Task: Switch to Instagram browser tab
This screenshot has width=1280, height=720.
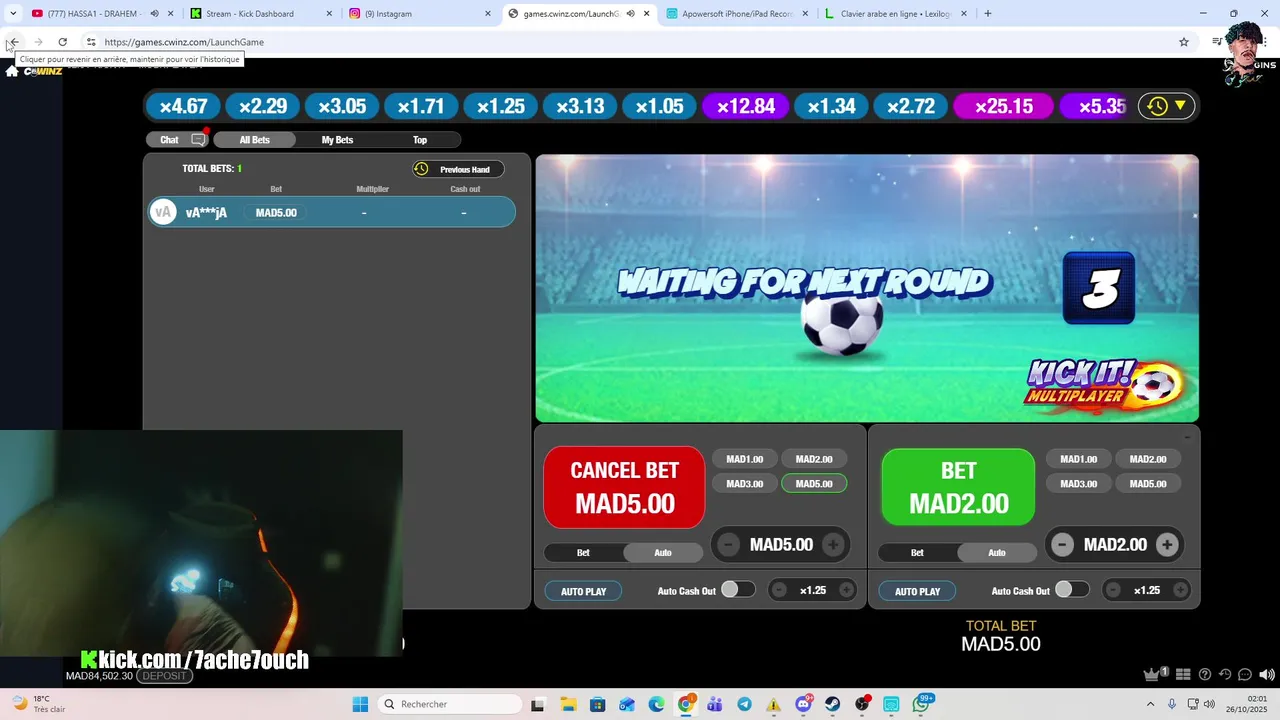Action: [x=420, y=14]
